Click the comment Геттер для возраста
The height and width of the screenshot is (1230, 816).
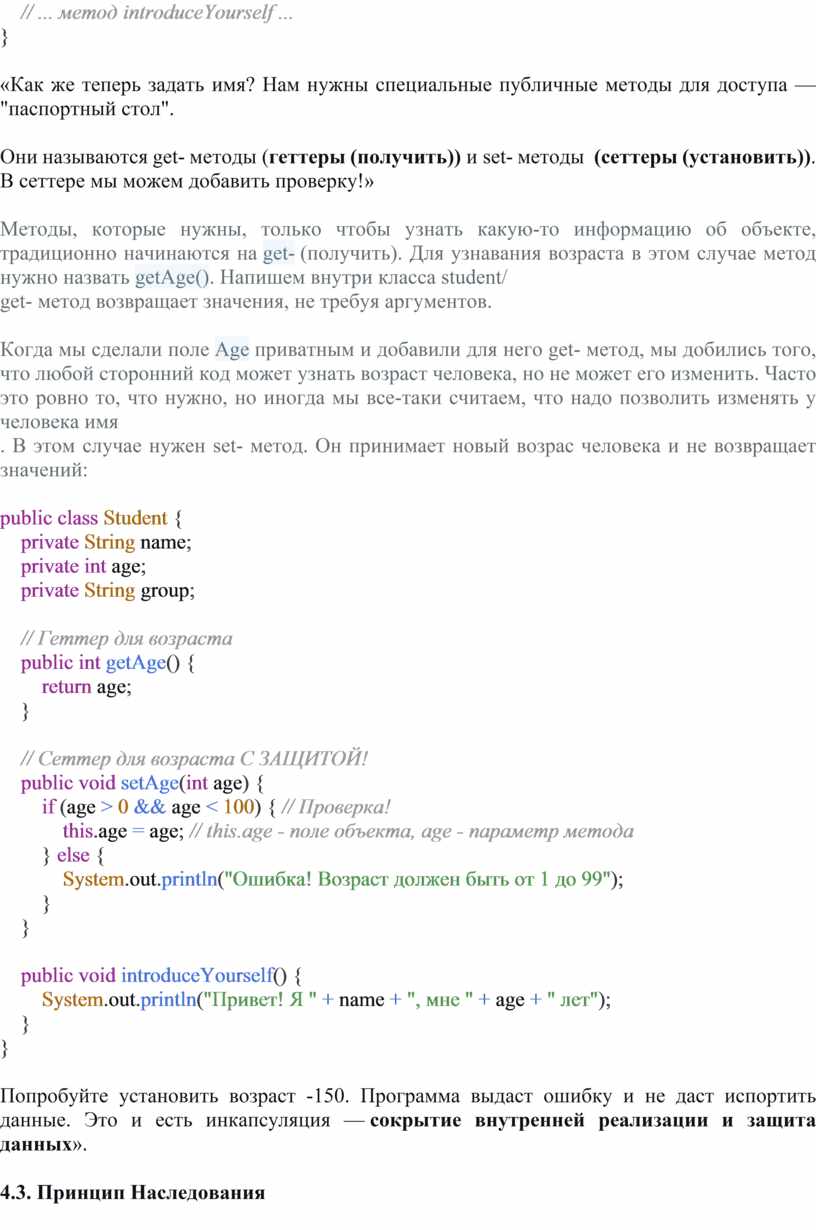pyautogui.click(x=127, y=638)
